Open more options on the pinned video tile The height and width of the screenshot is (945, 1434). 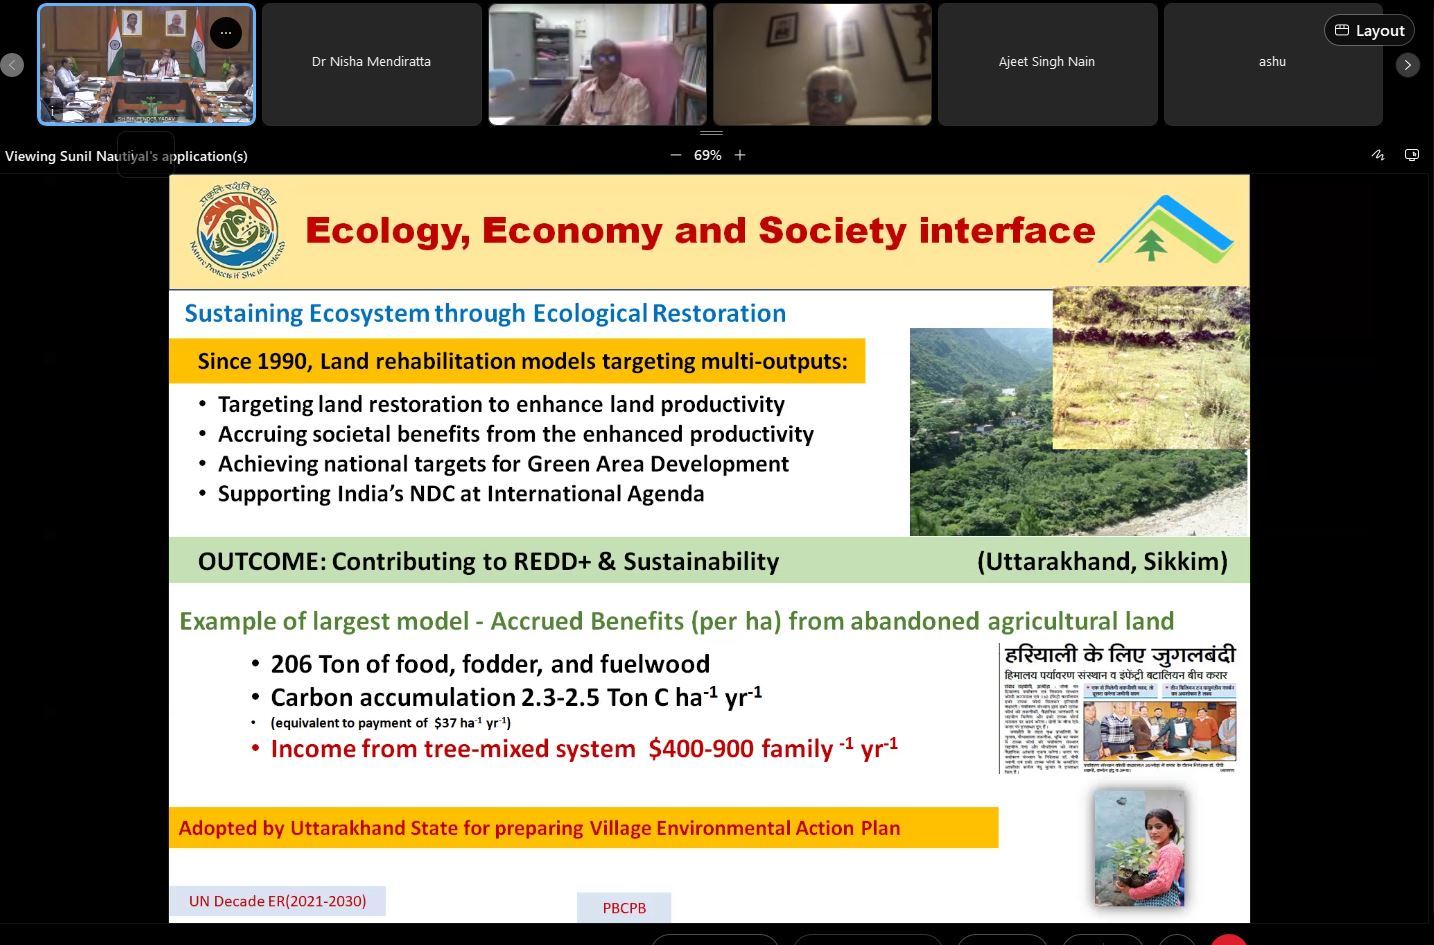226,33
